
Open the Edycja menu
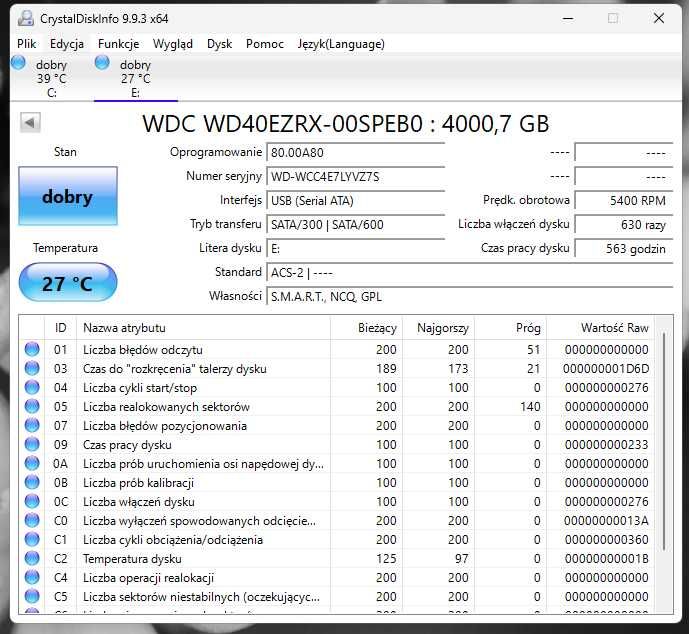pos(67,44)
